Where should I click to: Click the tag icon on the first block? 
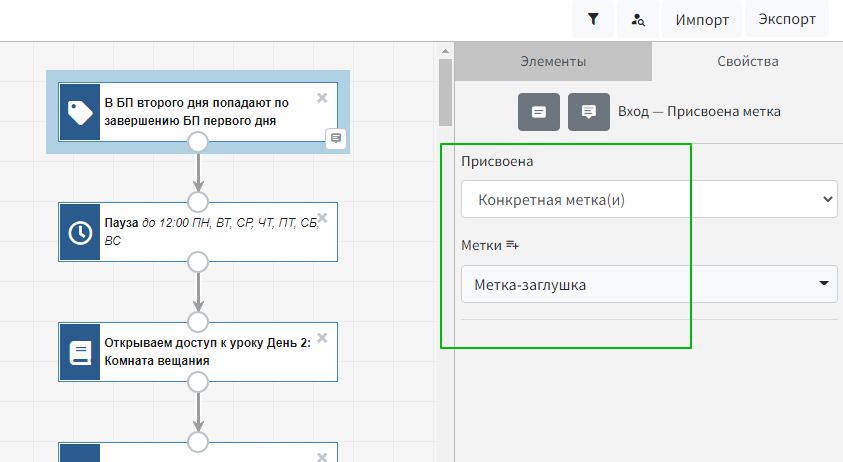pos(80,112)
